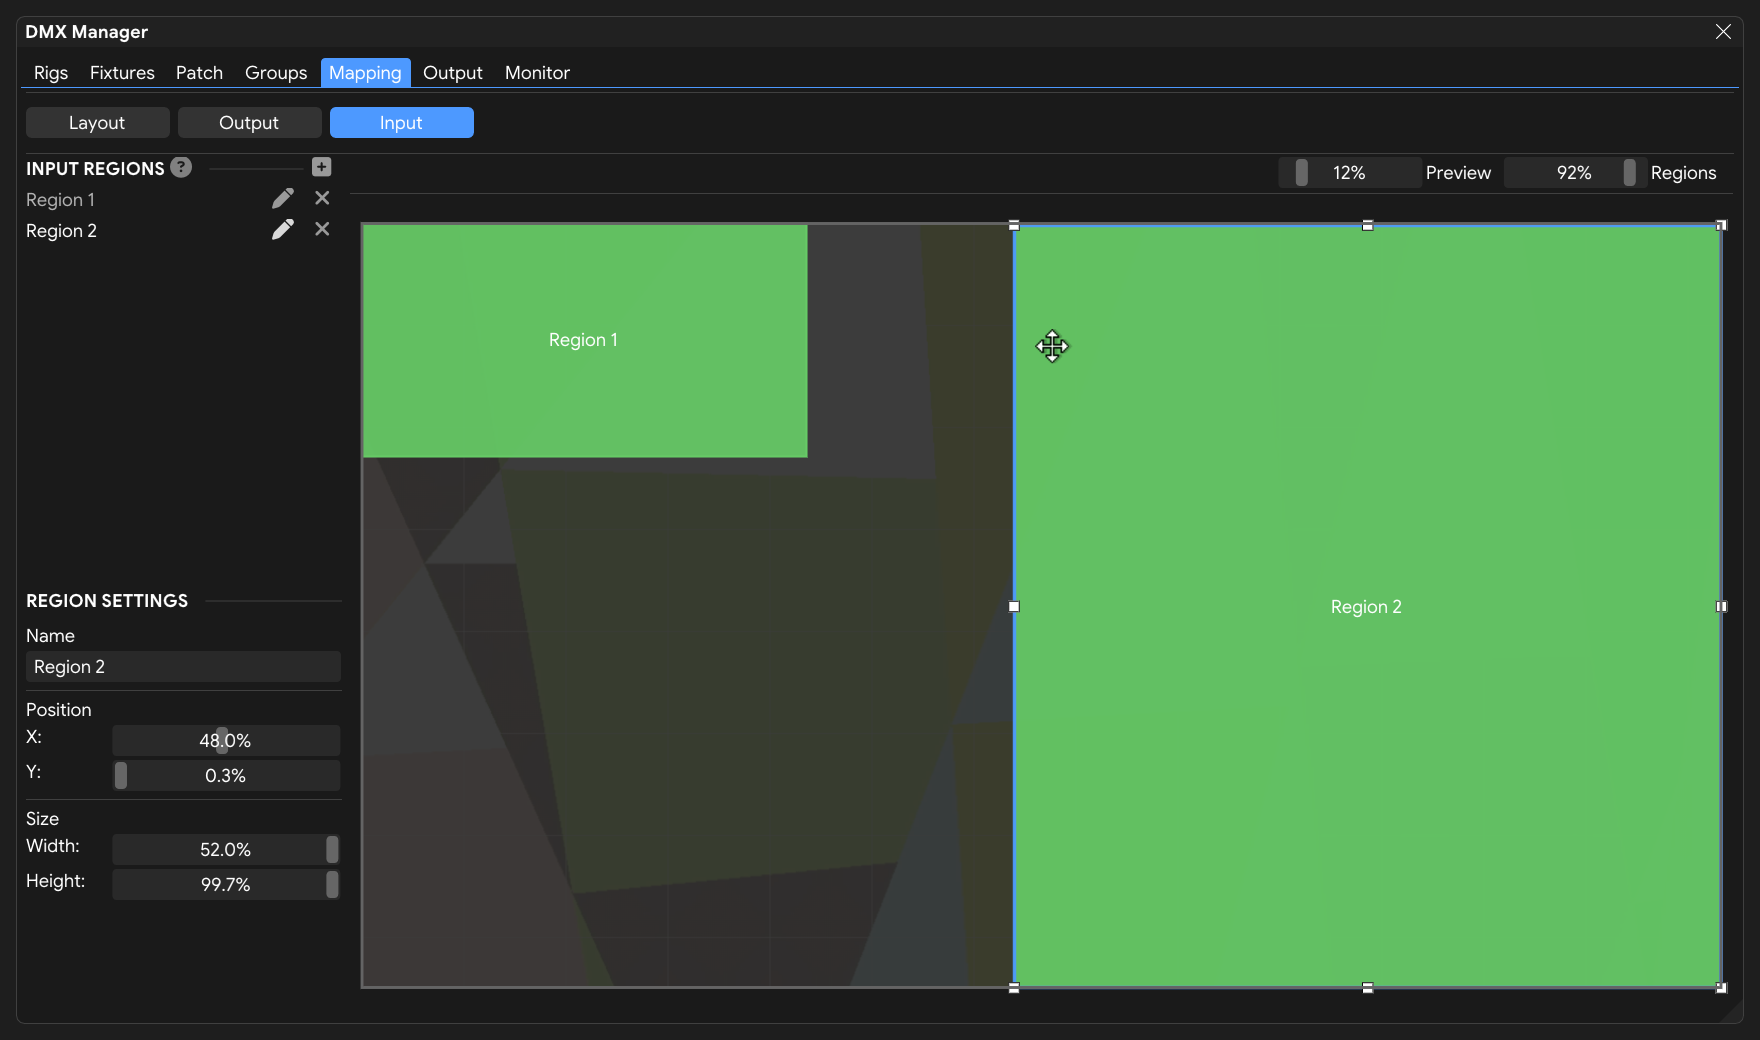Screen dimensions: 1760x1040
Task: Open the Rigs tab
Action: click(x=51, y=73)
